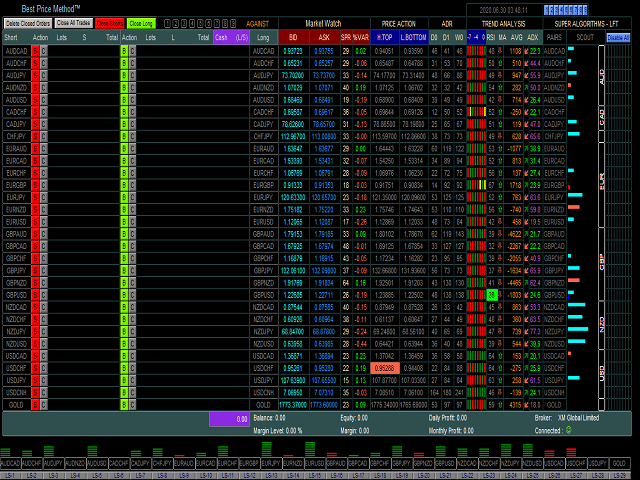Click the orange SCOUT bar for EURNZD
The image size is (640, 480).
[x=574, y=207]
